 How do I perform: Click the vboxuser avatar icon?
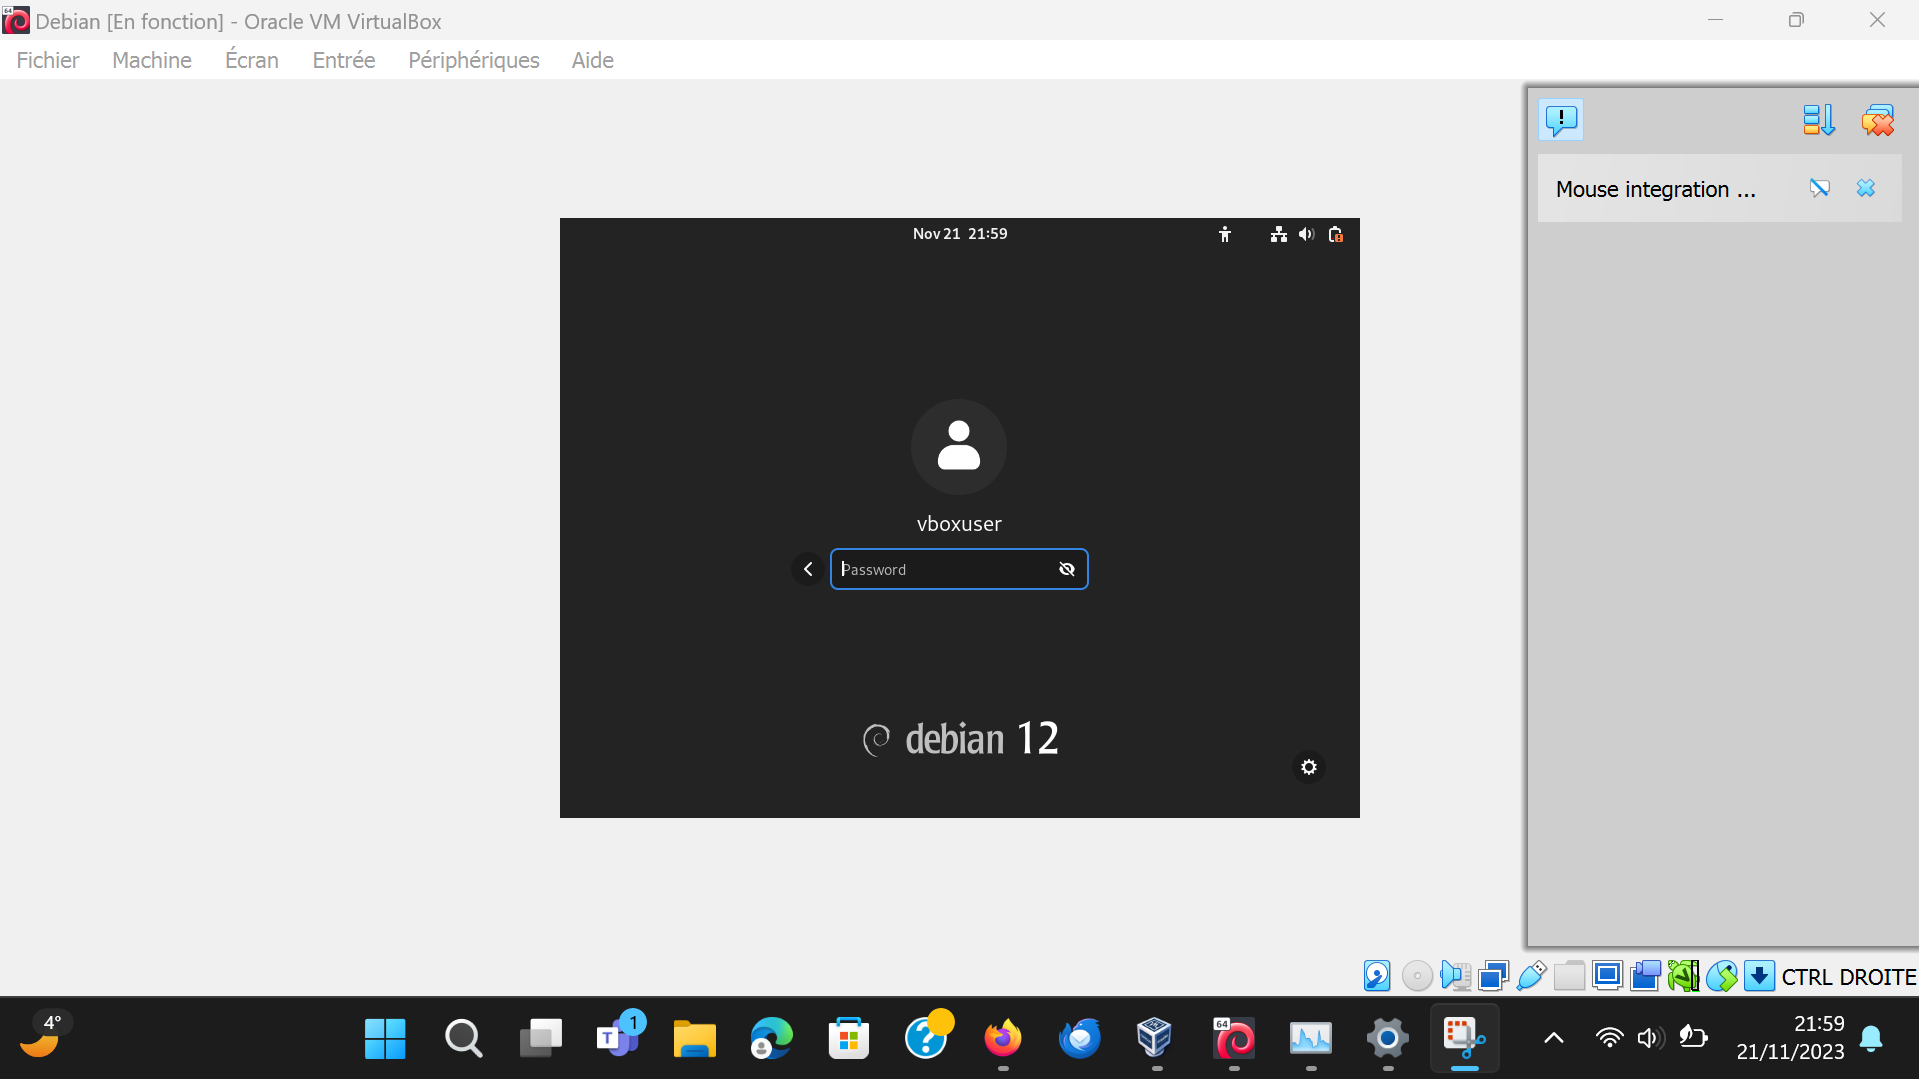click(959, 446)
